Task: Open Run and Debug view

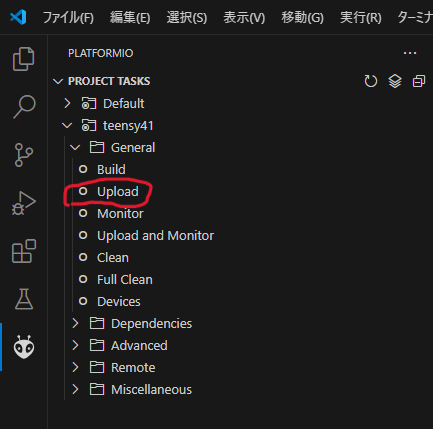Action: pyautogui.click(x=23, y=203)
